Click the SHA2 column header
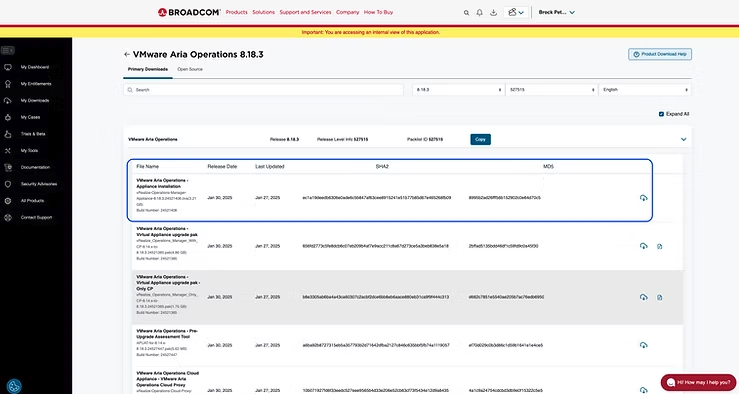Screen dimensions: 739x394 382,166
